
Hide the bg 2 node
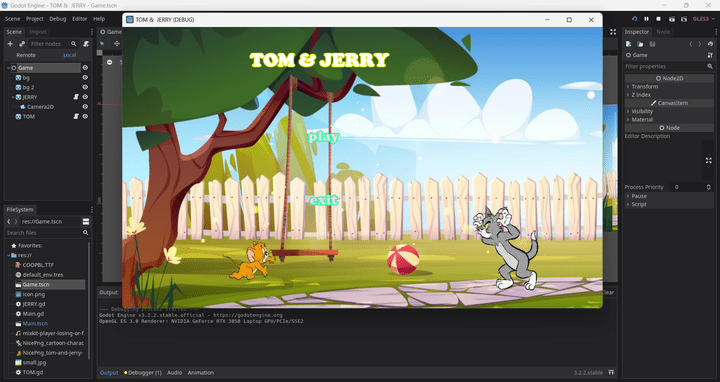tap(85, 87)
